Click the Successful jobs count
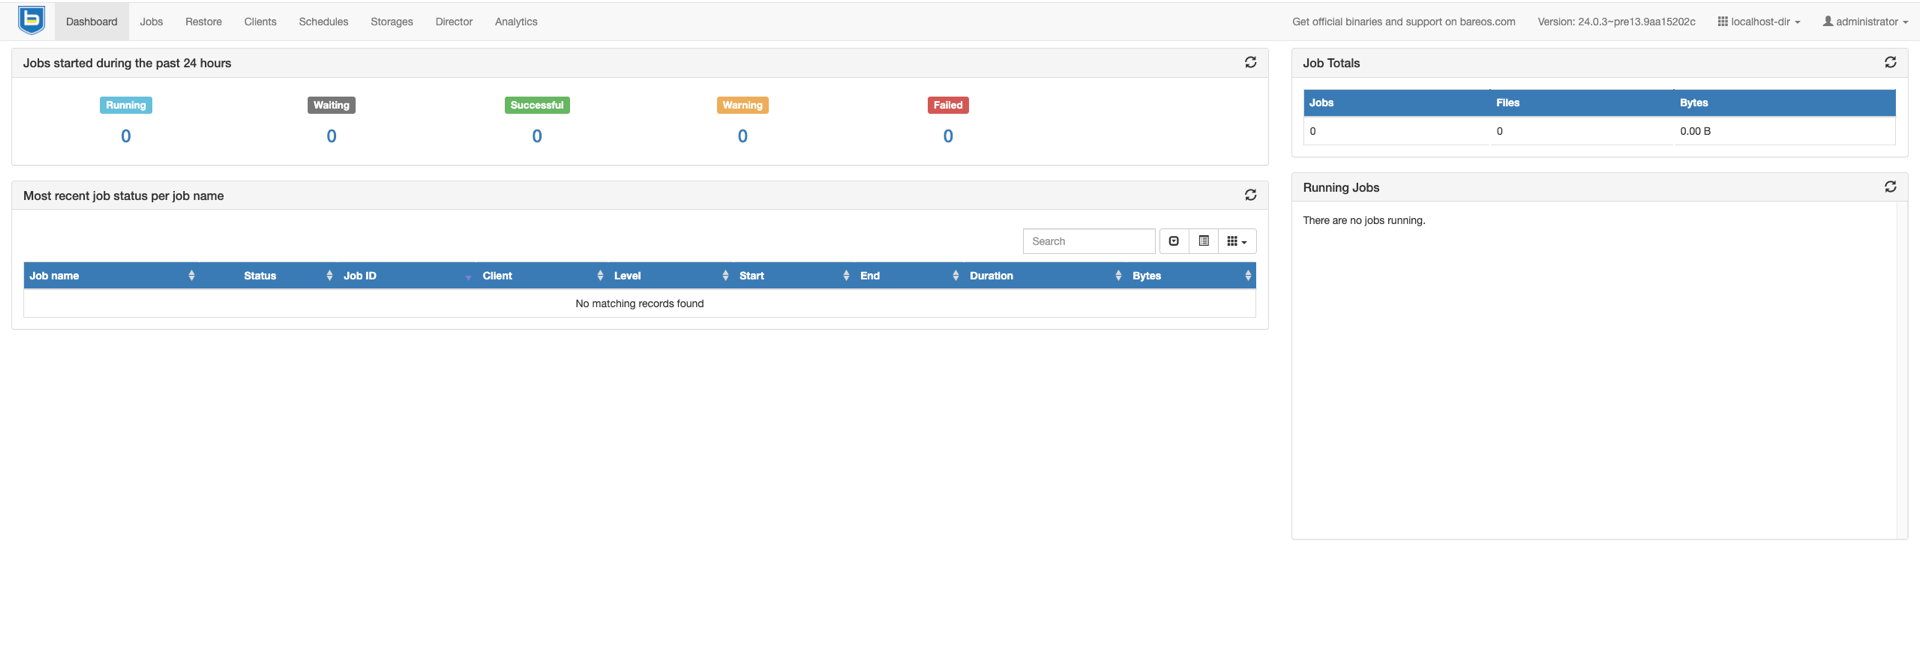Viewport: 1920px width, 665px height. coord(537,137)
